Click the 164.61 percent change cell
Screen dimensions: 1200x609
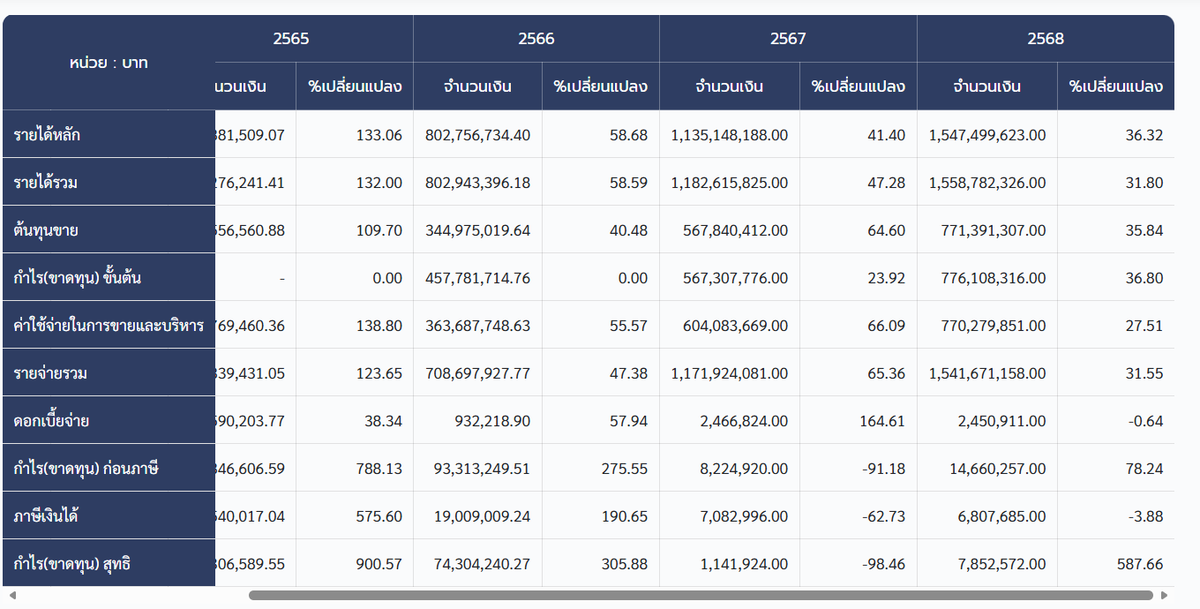tap(859, 420)
